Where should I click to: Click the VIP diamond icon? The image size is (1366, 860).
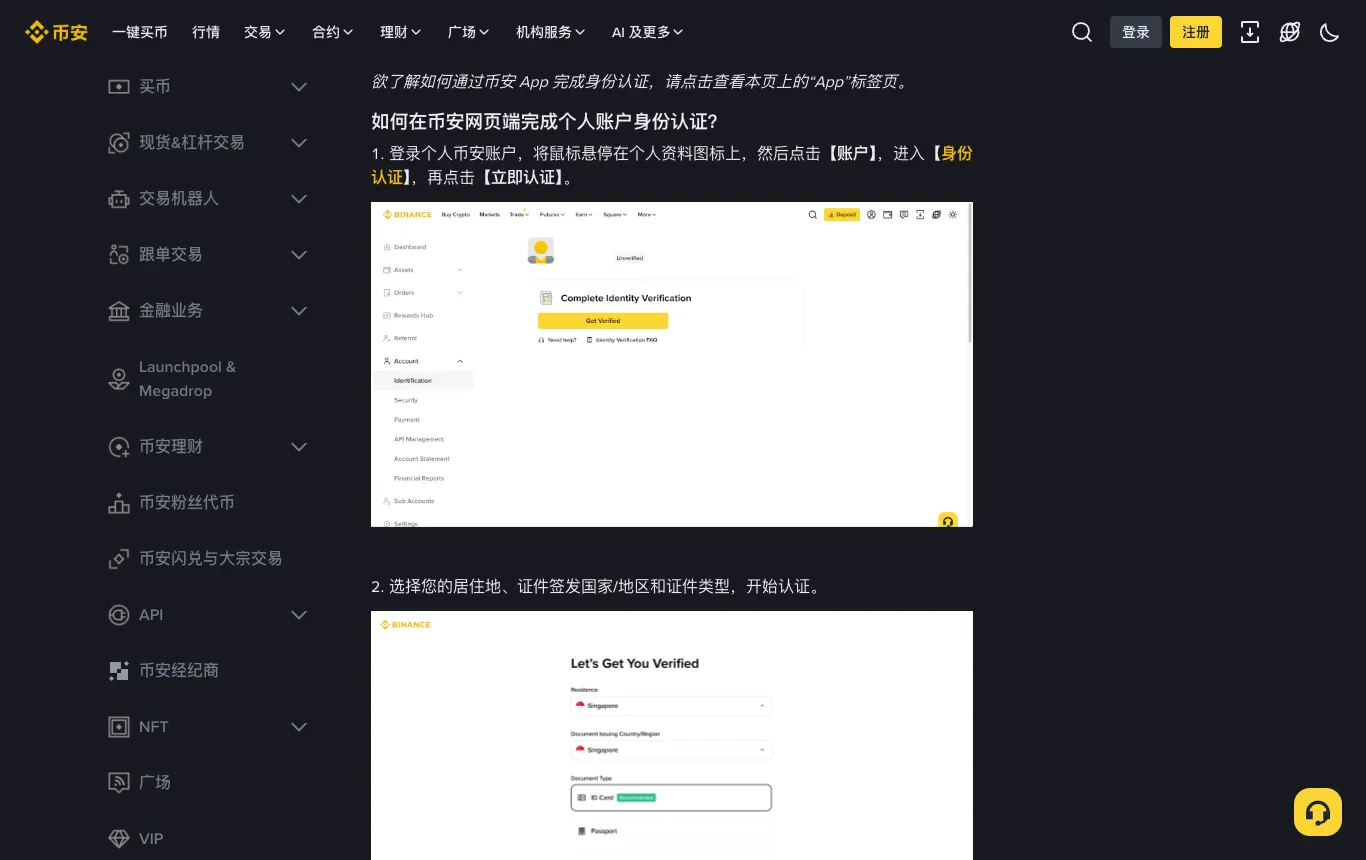click(x=119, y=839)
